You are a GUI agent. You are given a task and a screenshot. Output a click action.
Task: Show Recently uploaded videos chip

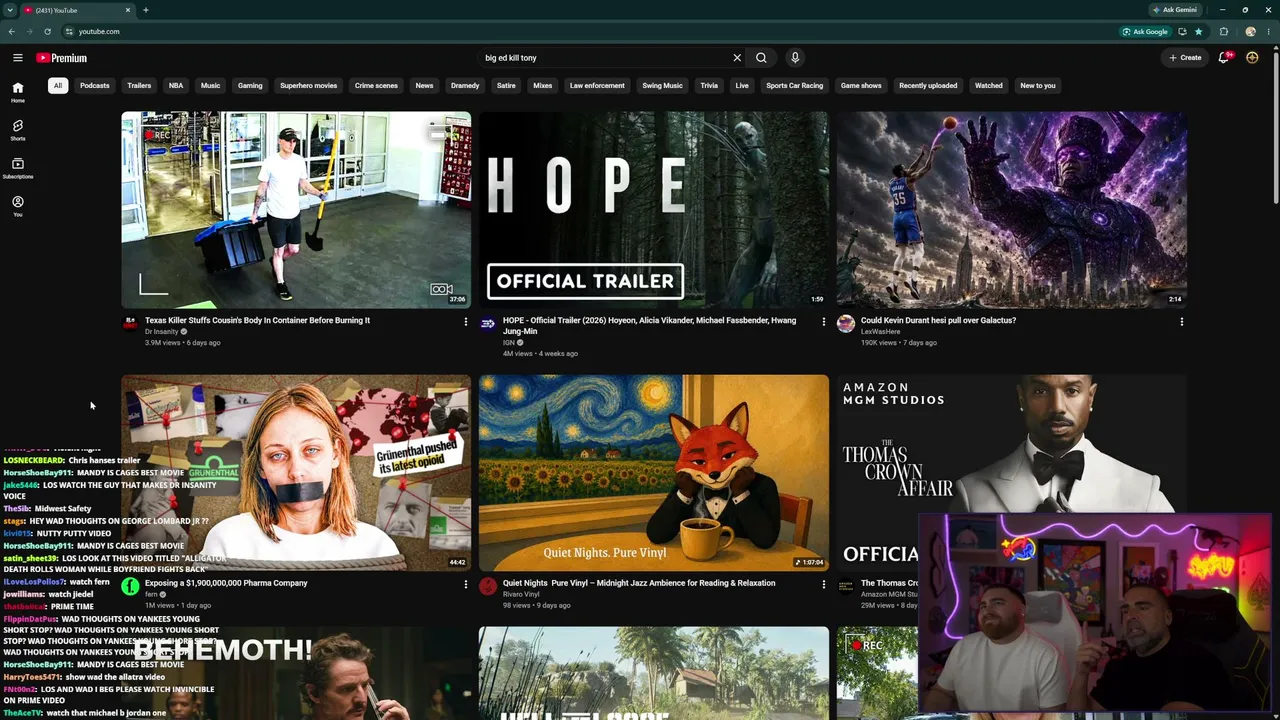tap(928, 86)
